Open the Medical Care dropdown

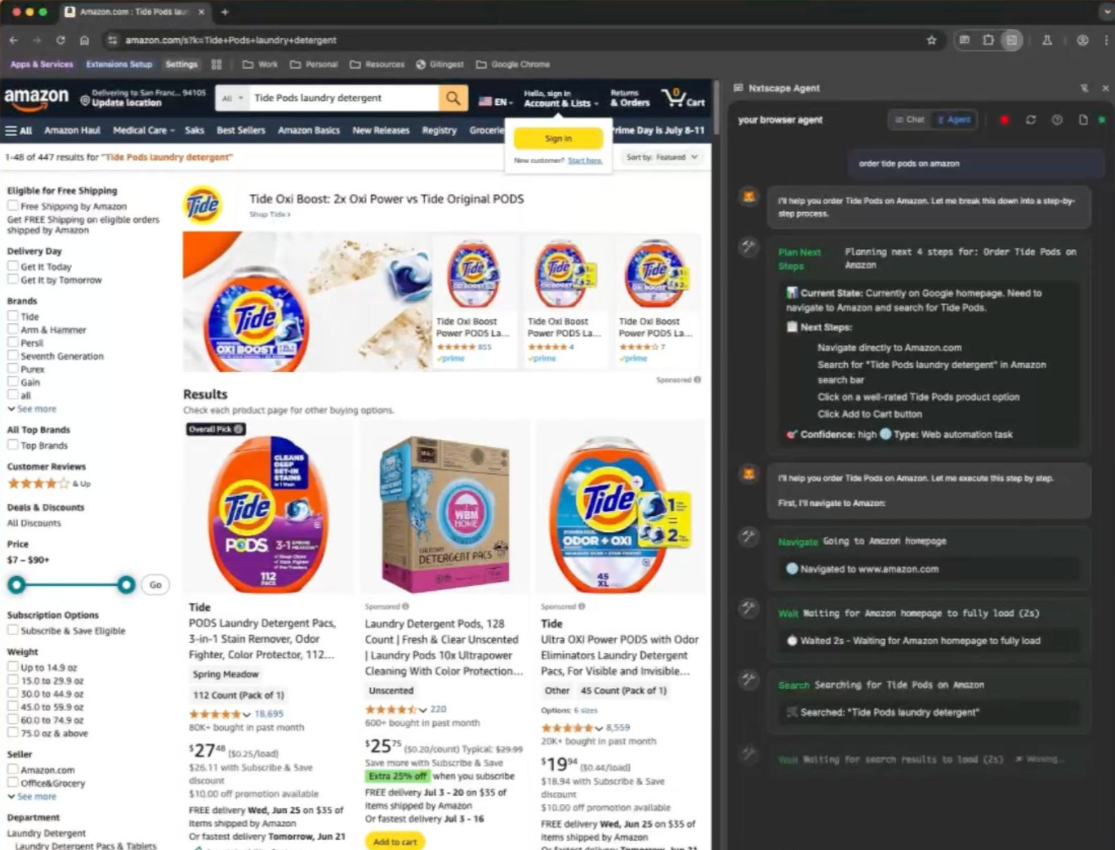click(144, 131)
